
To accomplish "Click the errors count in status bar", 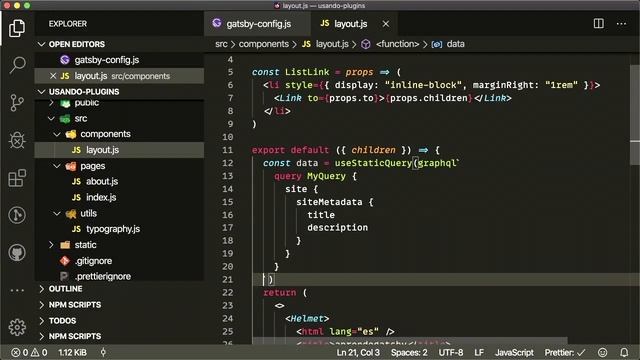I will 20,352.
